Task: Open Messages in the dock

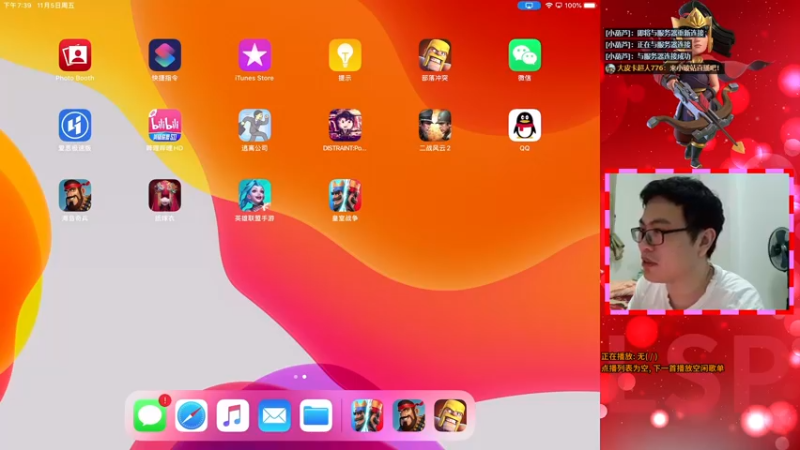Action: [149, 415]
